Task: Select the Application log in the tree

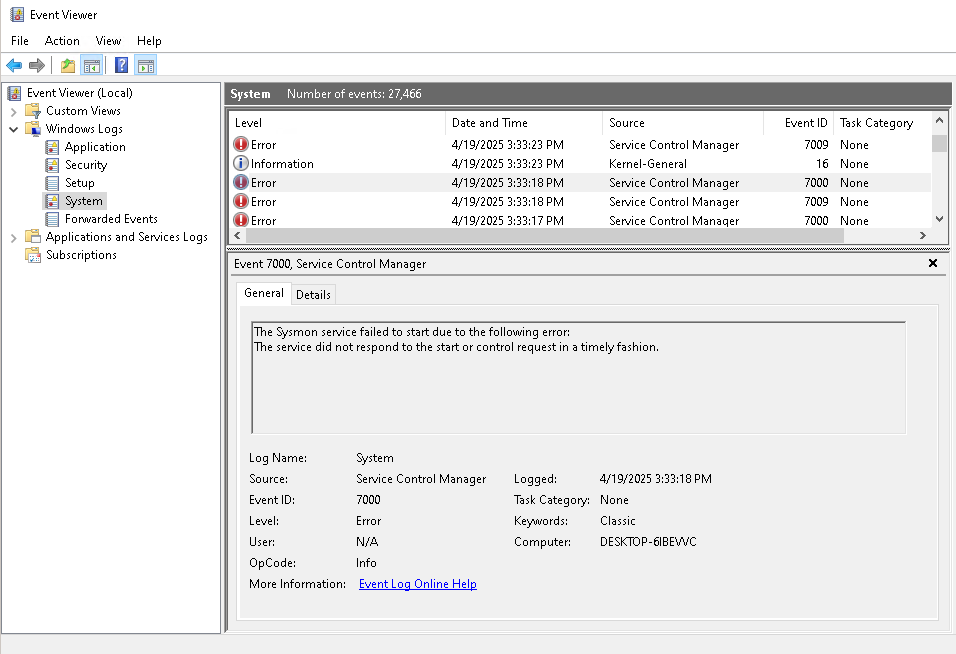Action: pyautogui.click(x=95, y=147)
